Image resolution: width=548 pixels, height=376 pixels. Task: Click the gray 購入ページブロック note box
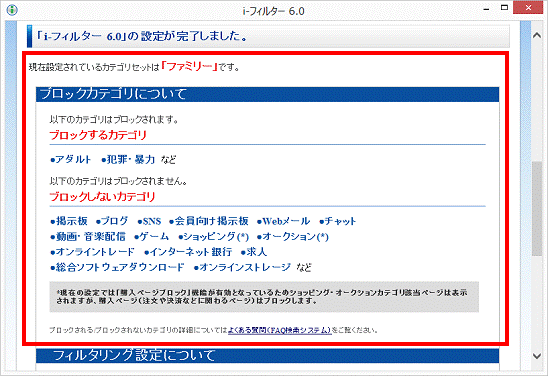[x=264, y=297]
